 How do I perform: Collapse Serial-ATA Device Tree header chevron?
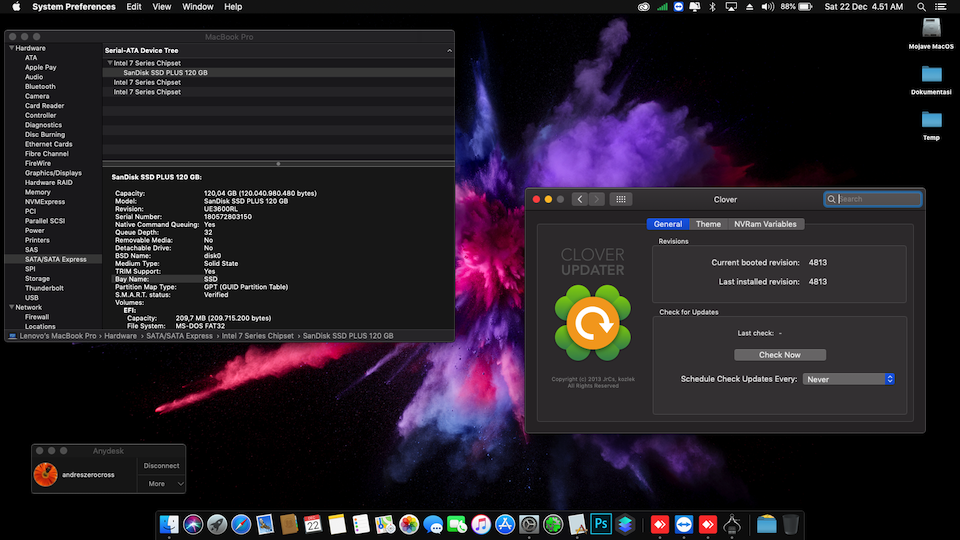(x=449, y=51)
